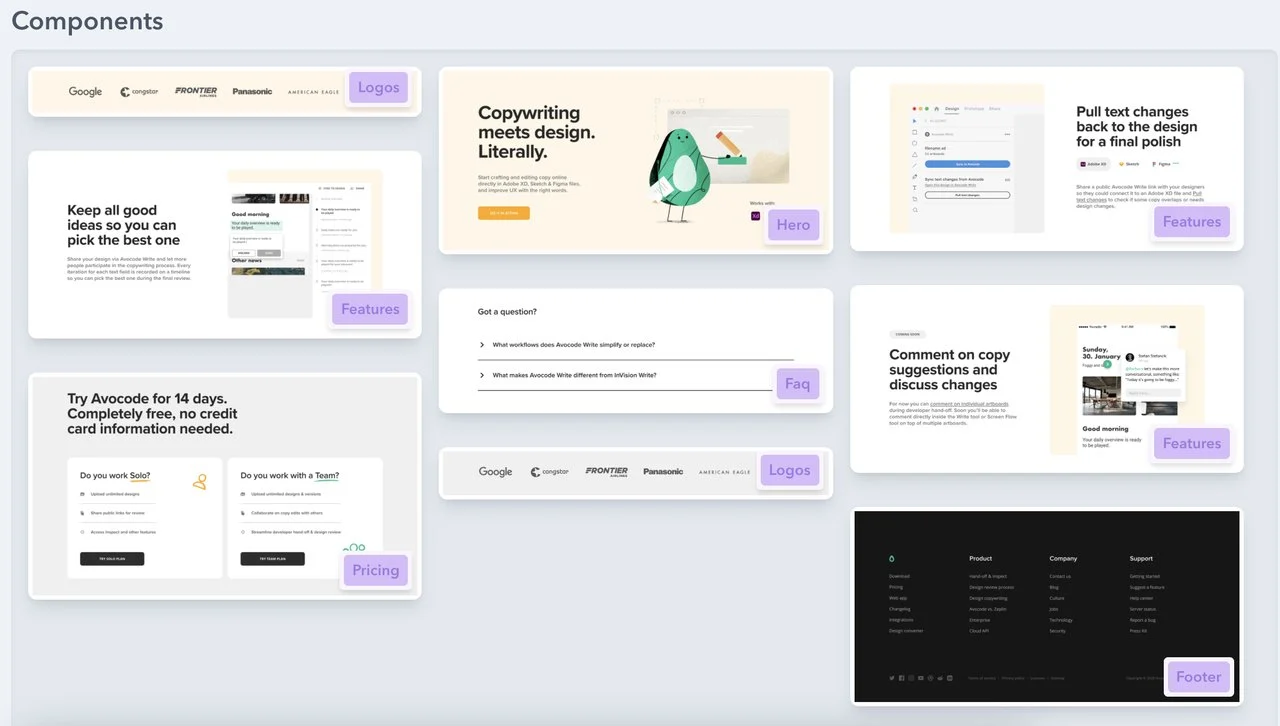
Task: Click the congstar logo in the gray Logos card
Action: 549,472
